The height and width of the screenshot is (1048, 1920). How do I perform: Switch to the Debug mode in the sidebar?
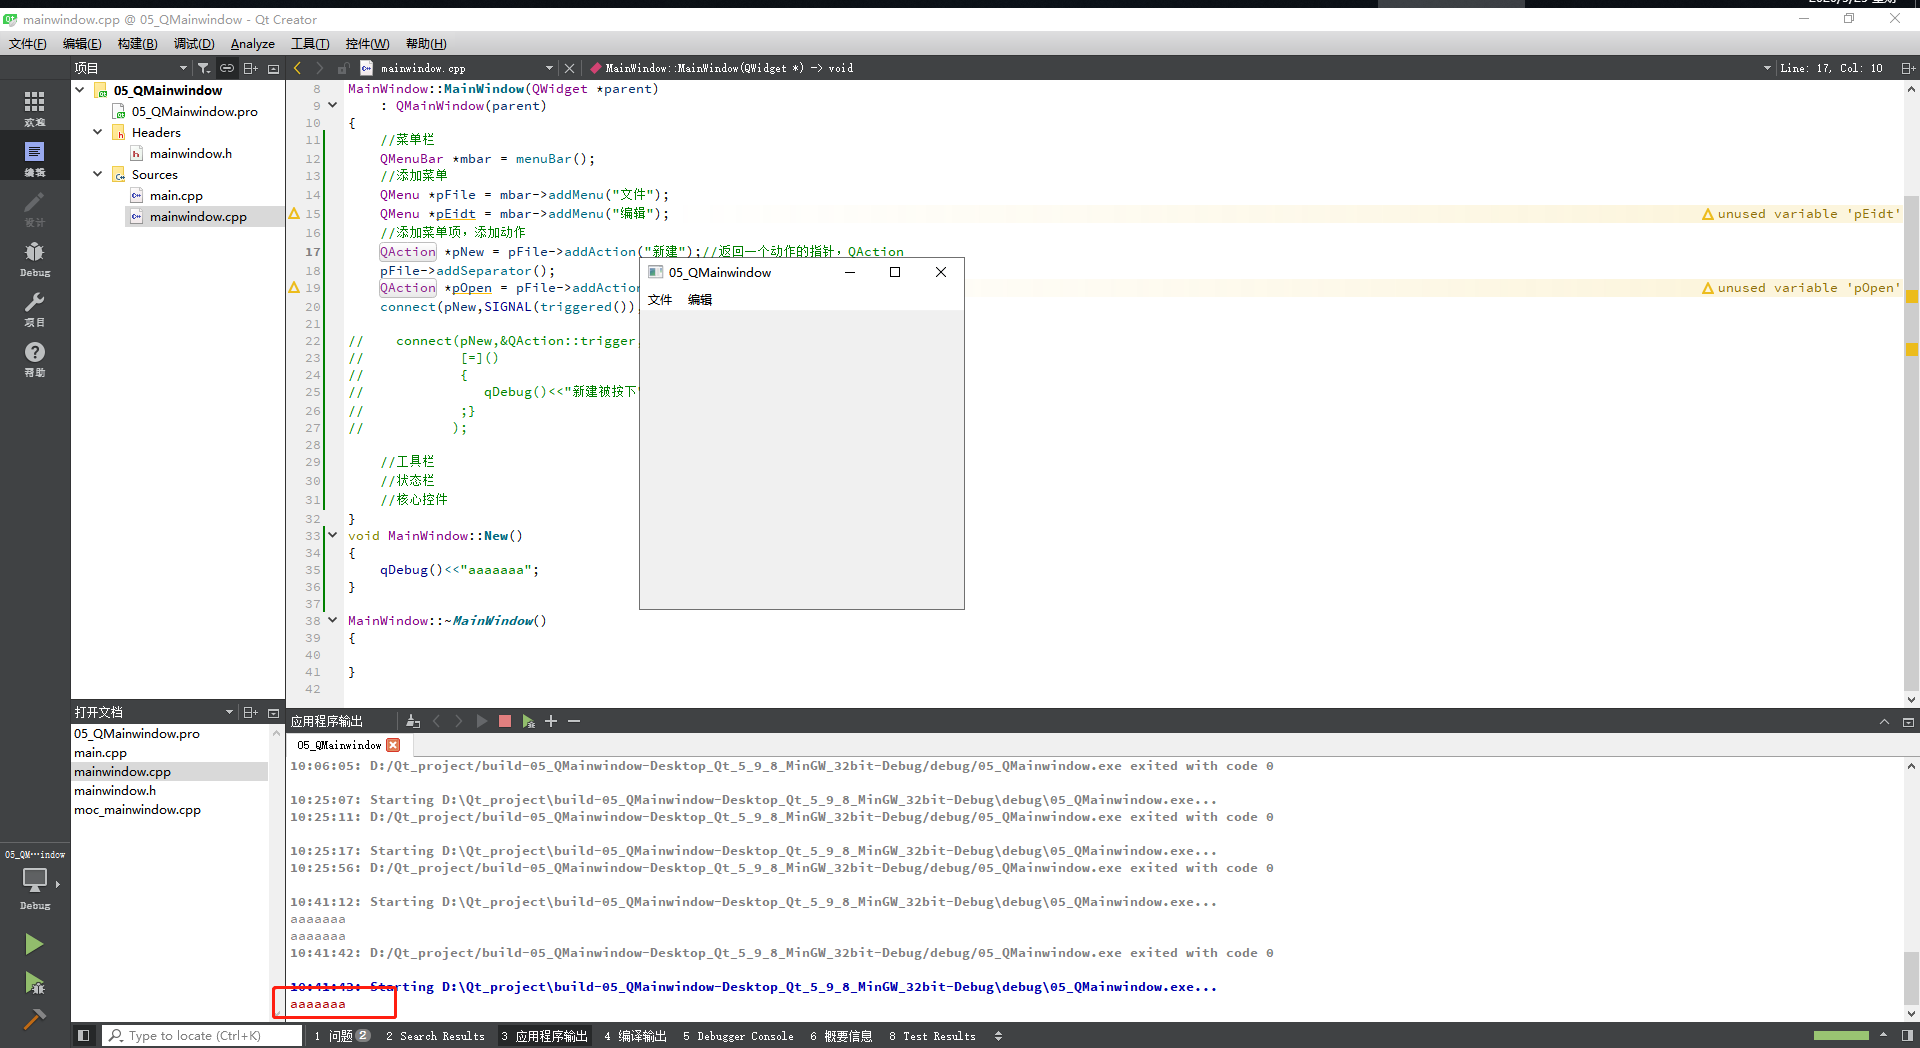pyautogui.click(x=35, y=258)
